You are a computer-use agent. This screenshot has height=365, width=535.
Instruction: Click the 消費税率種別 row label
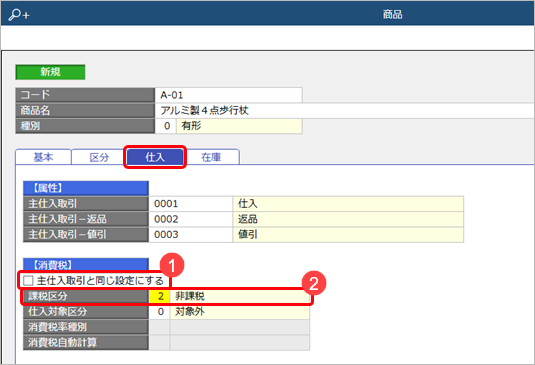86,327
